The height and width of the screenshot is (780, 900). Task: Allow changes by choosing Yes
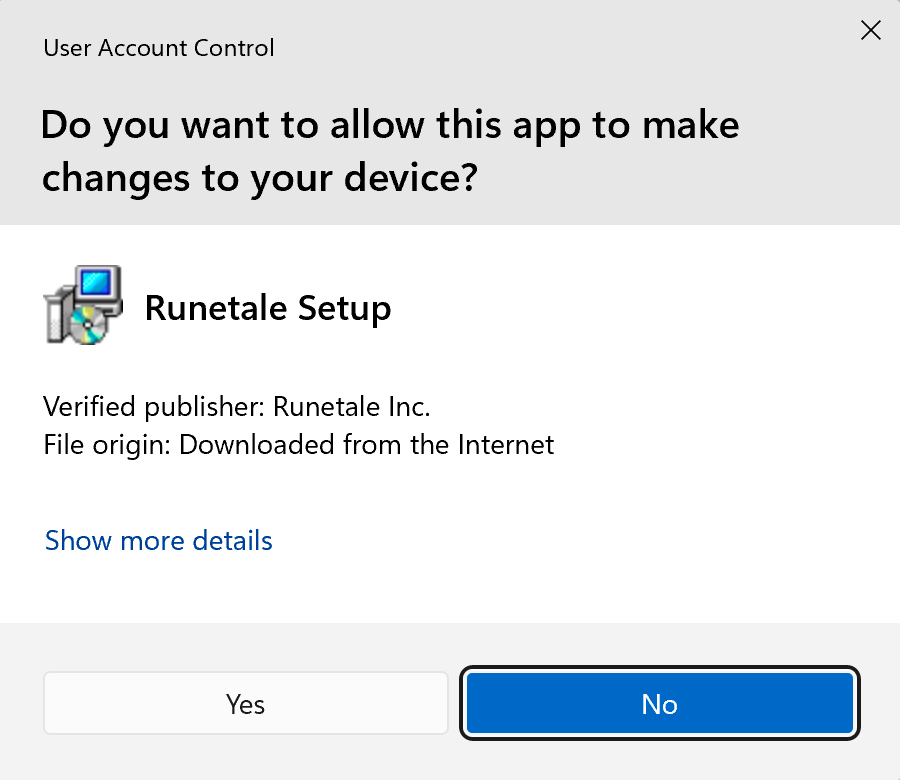point(246,704)
